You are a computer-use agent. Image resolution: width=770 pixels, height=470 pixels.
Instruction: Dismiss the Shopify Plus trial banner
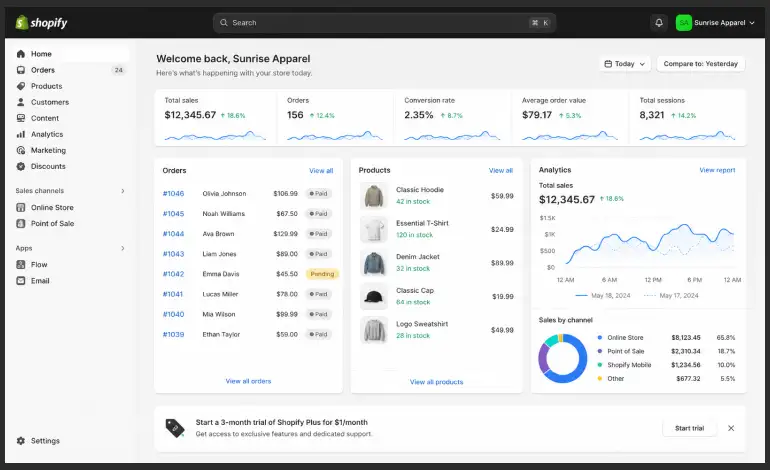tap(731, 428)
